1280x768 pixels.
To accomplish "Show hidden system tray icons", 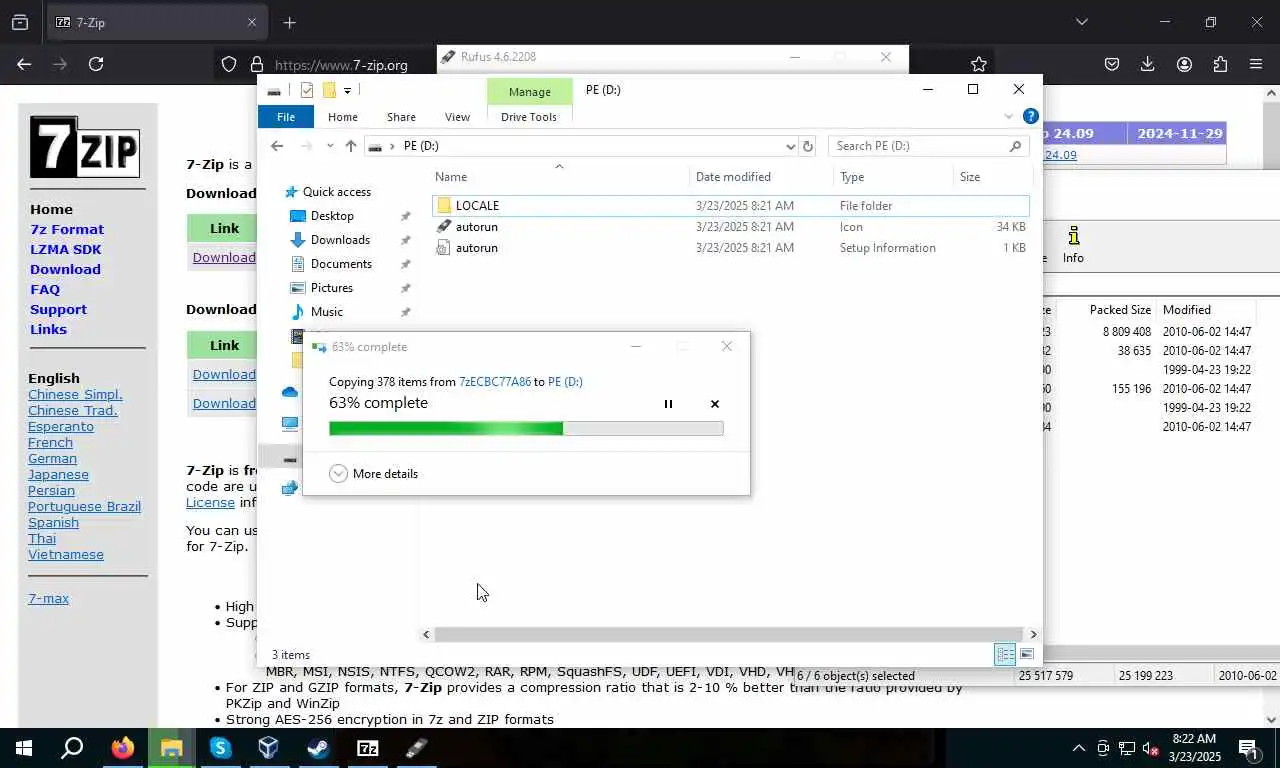I will 1079,748.
